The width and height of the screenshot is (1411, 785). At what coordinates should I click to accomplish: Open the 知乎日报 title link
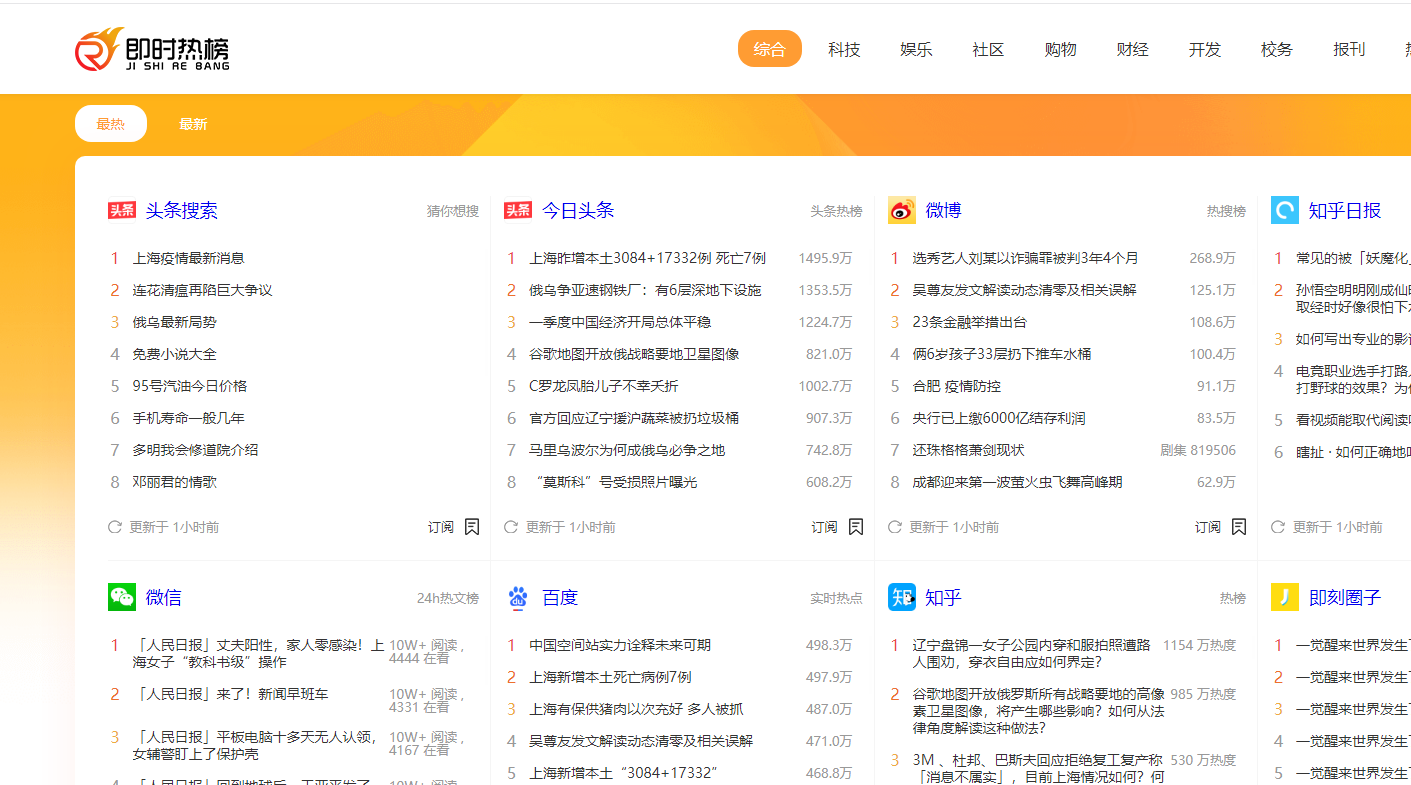[1345, 210]
